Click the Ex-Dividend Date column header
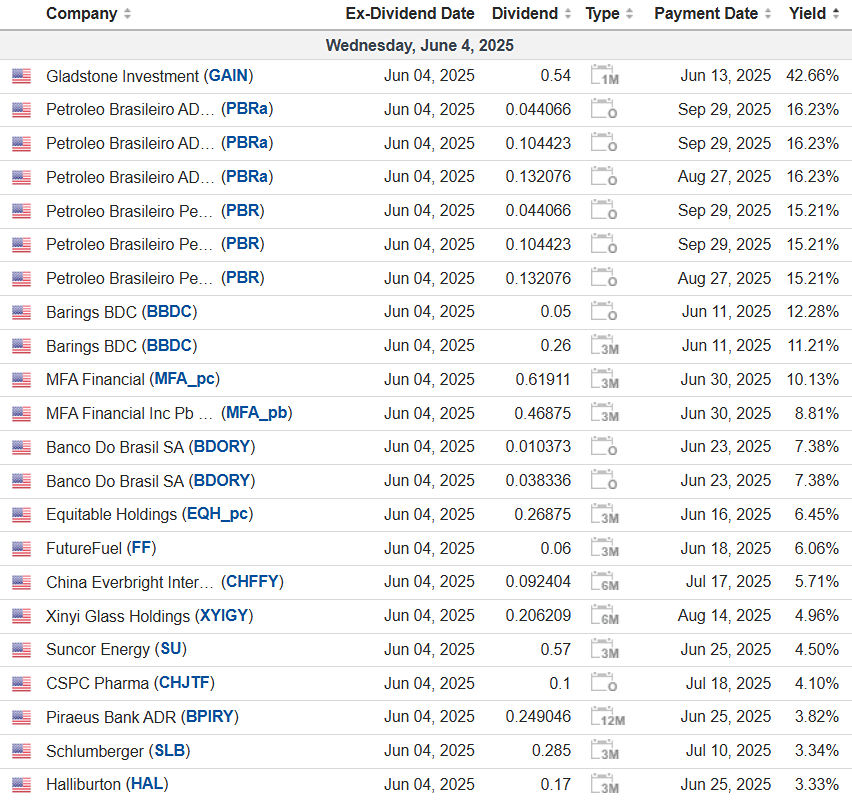The image size is (852, 800). click(409, 14)
